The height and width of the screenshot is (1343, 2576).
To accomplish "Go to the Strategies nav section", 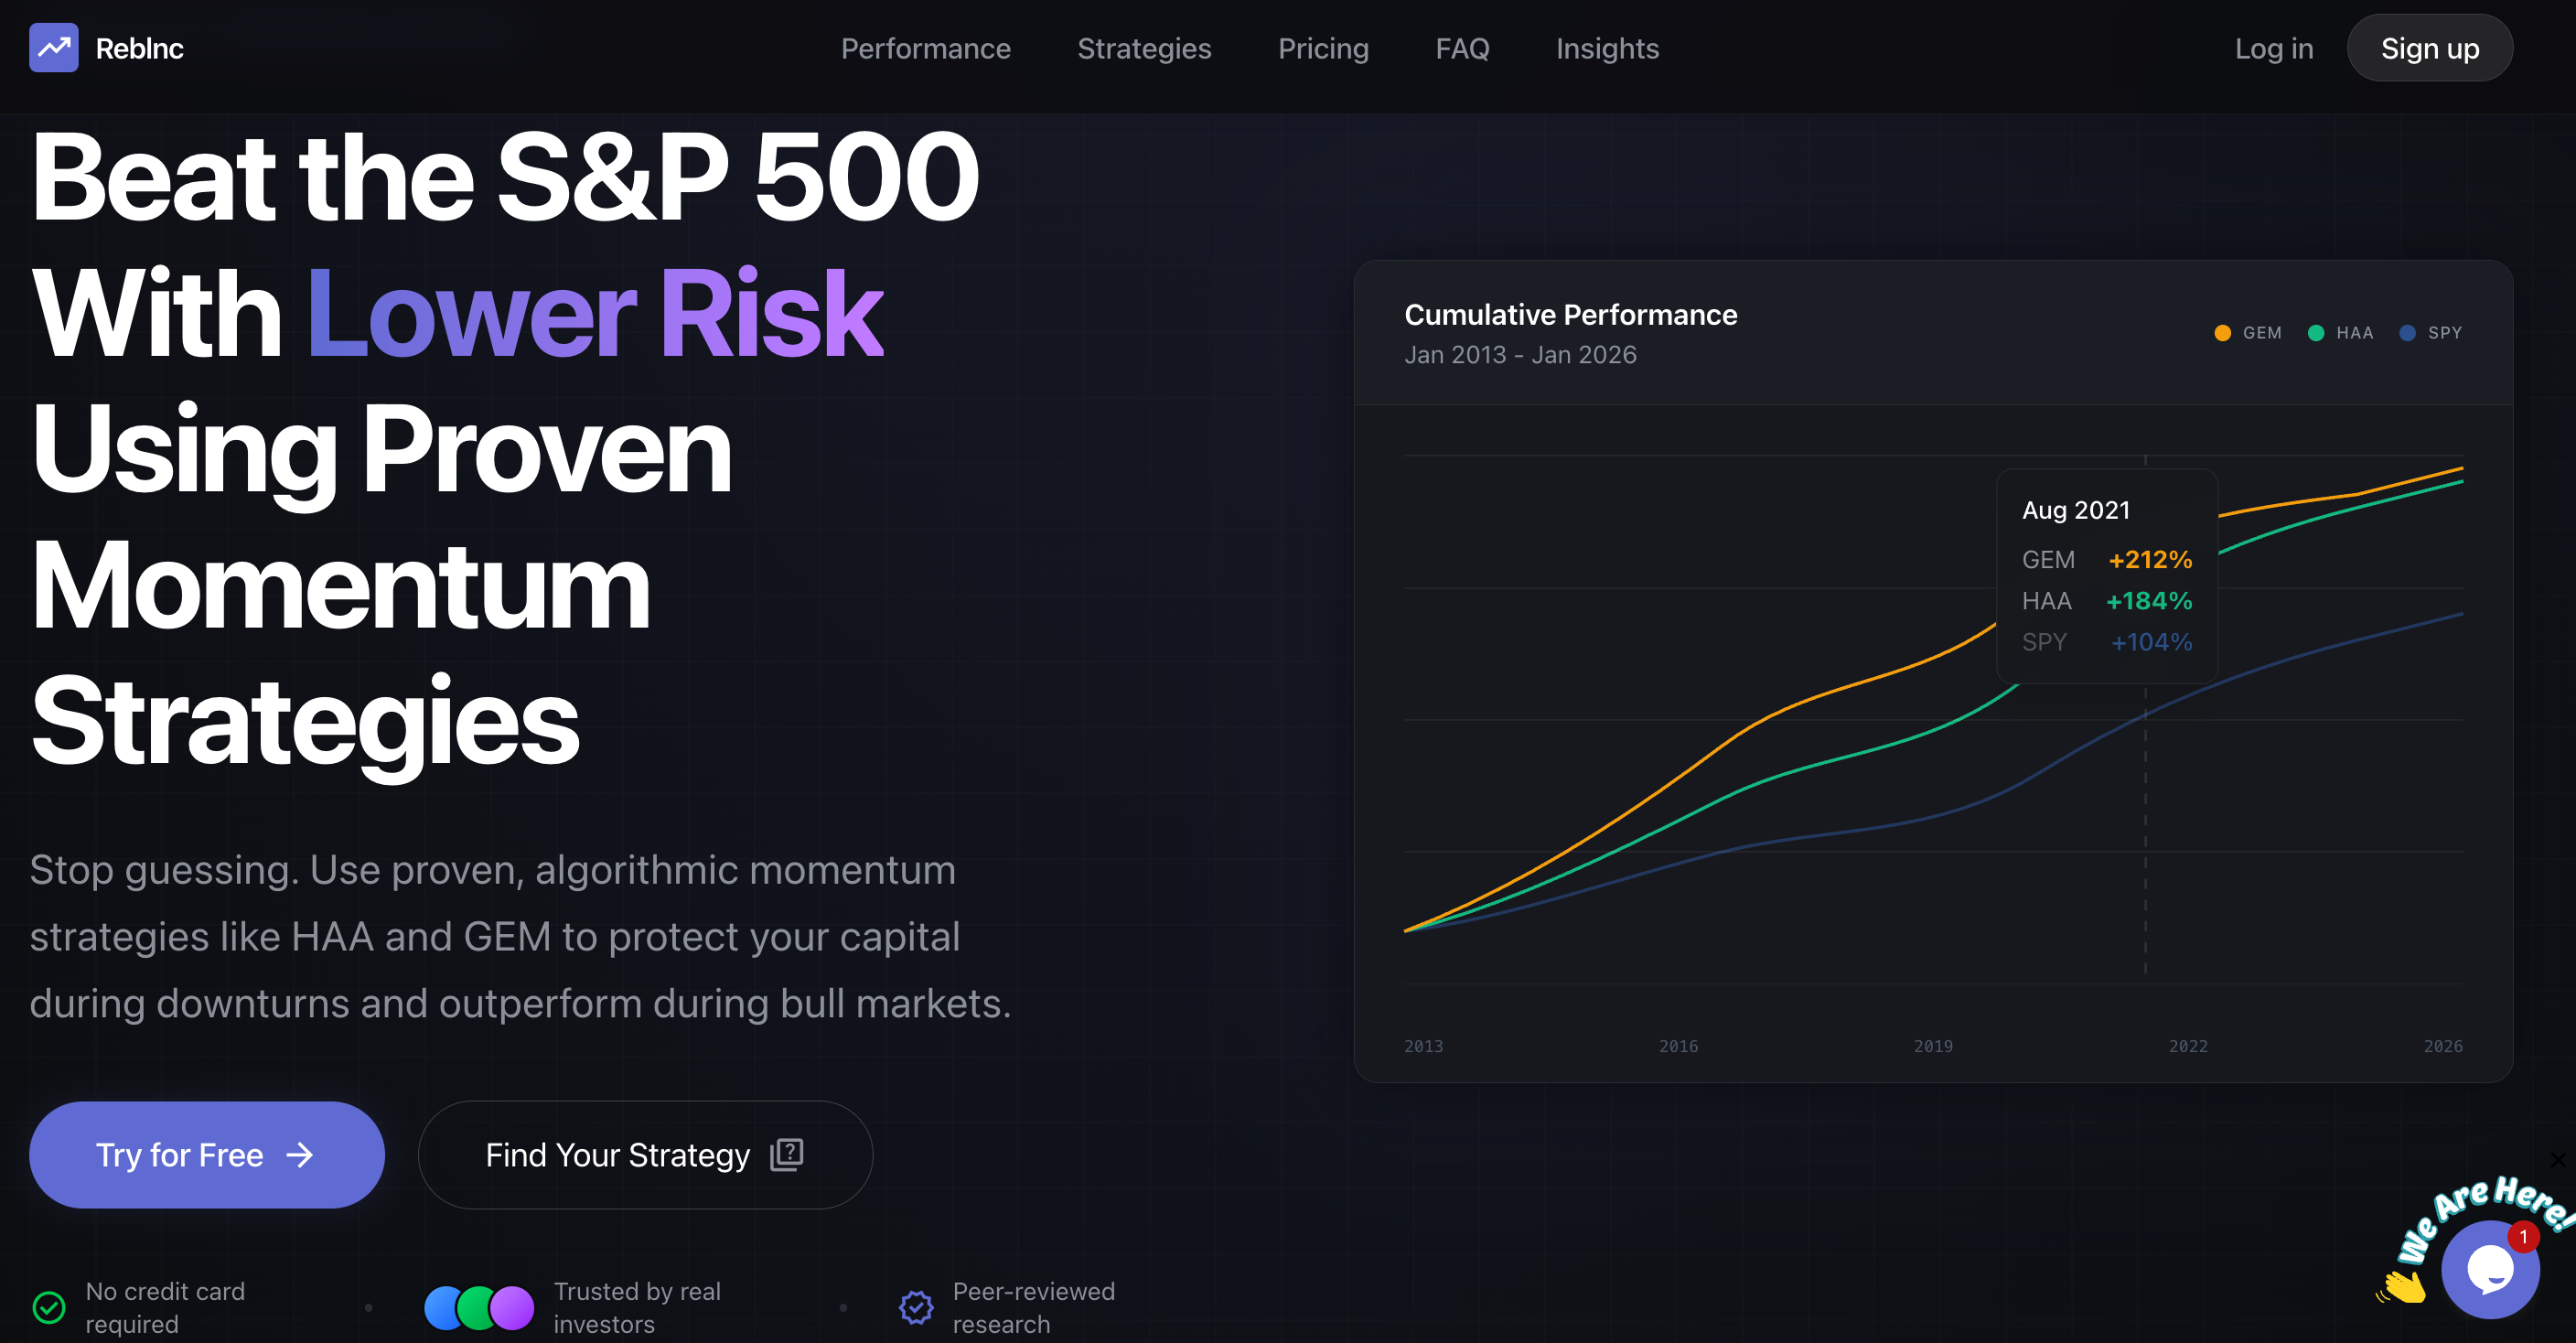I will 1144,48.
